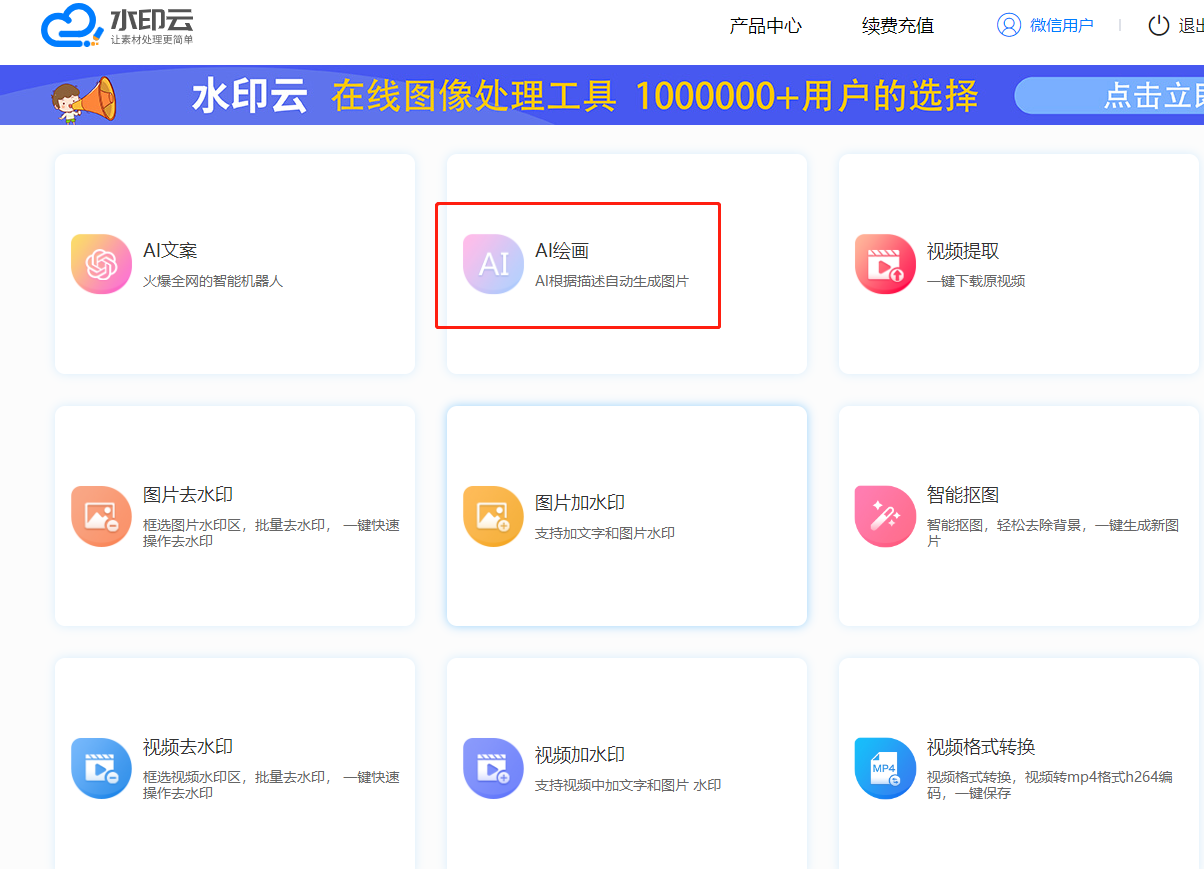
Task: Click description 一键下载原视频
Action: point(976,281)
